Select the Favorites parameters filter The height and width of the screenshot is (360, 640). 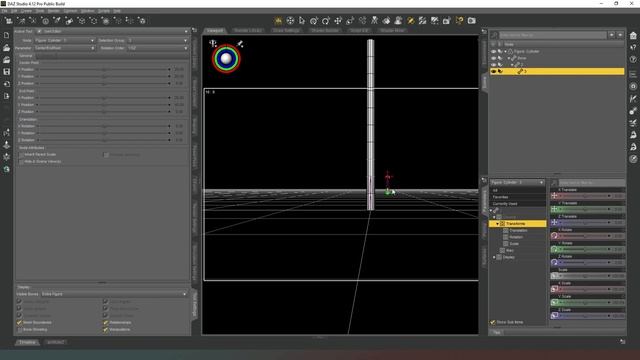(518, 197)
